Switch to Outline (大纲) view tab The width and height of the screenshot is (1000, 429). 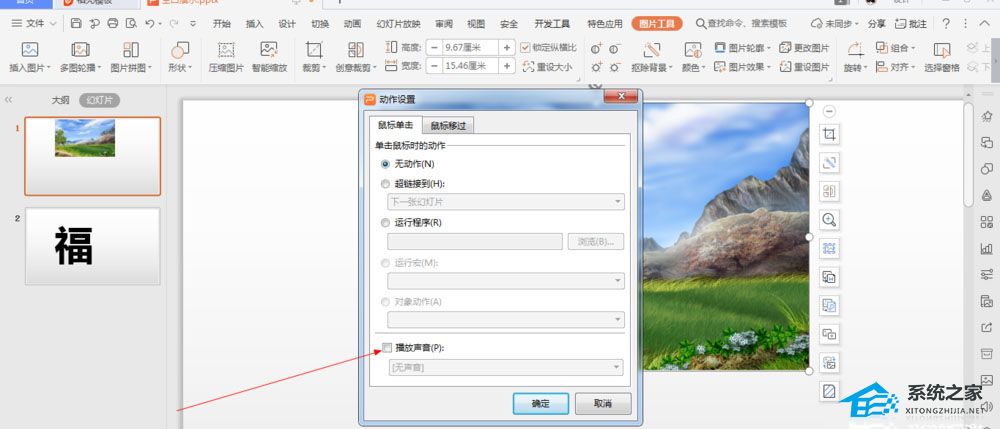click(61, 100)
